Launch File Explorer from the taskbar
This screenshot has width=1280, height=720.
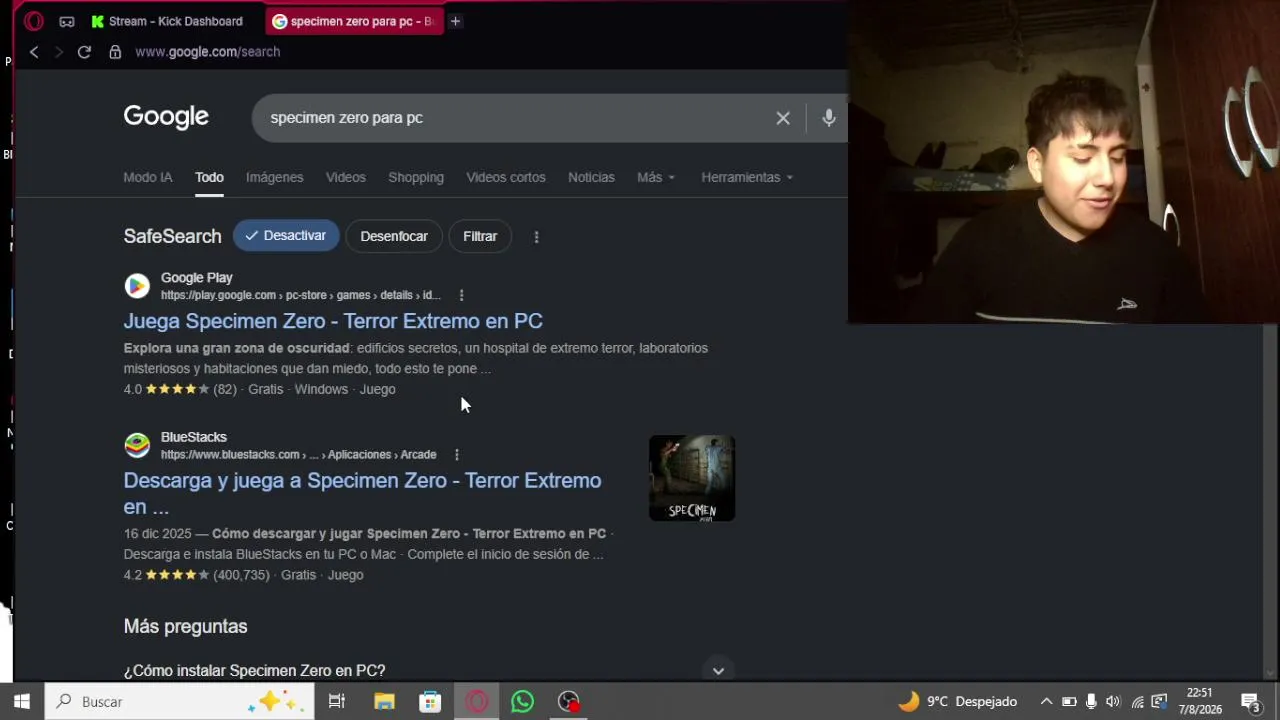(384, 701)
